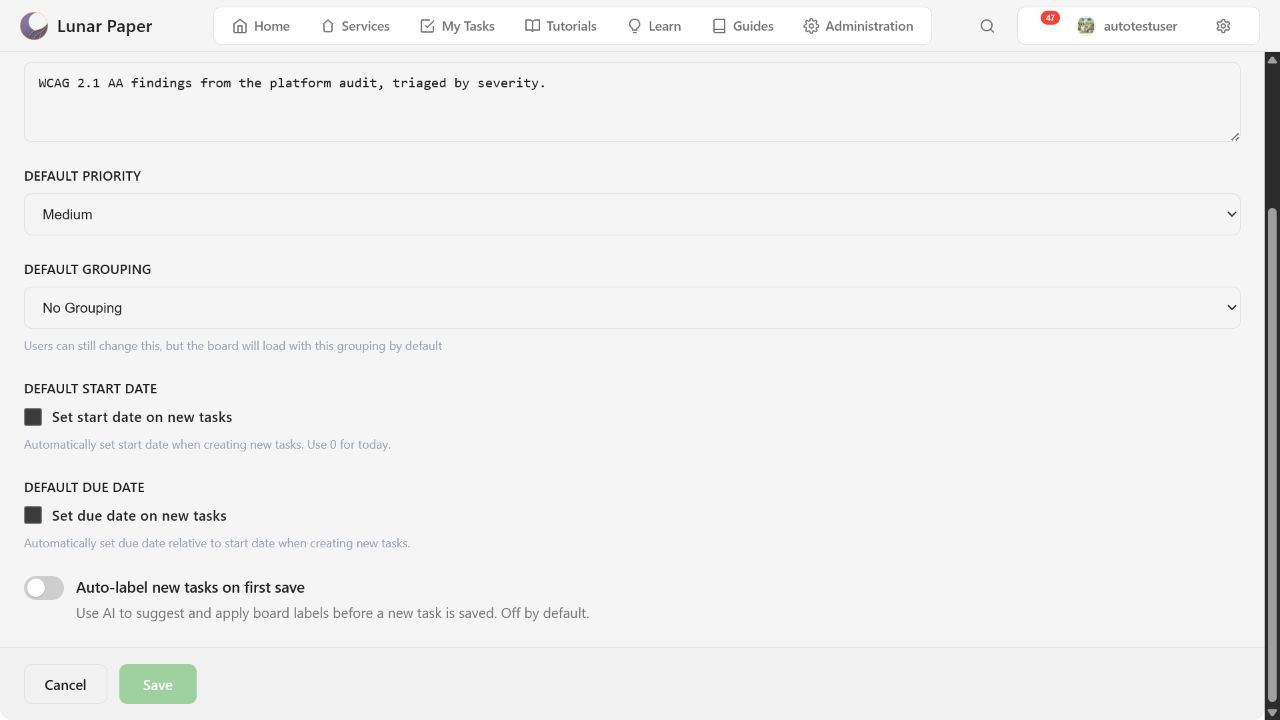Image resolution: width=1280 pixels, height=720 pixels.
Task: Click into the WCAG description text area
Action: point(632,101)
